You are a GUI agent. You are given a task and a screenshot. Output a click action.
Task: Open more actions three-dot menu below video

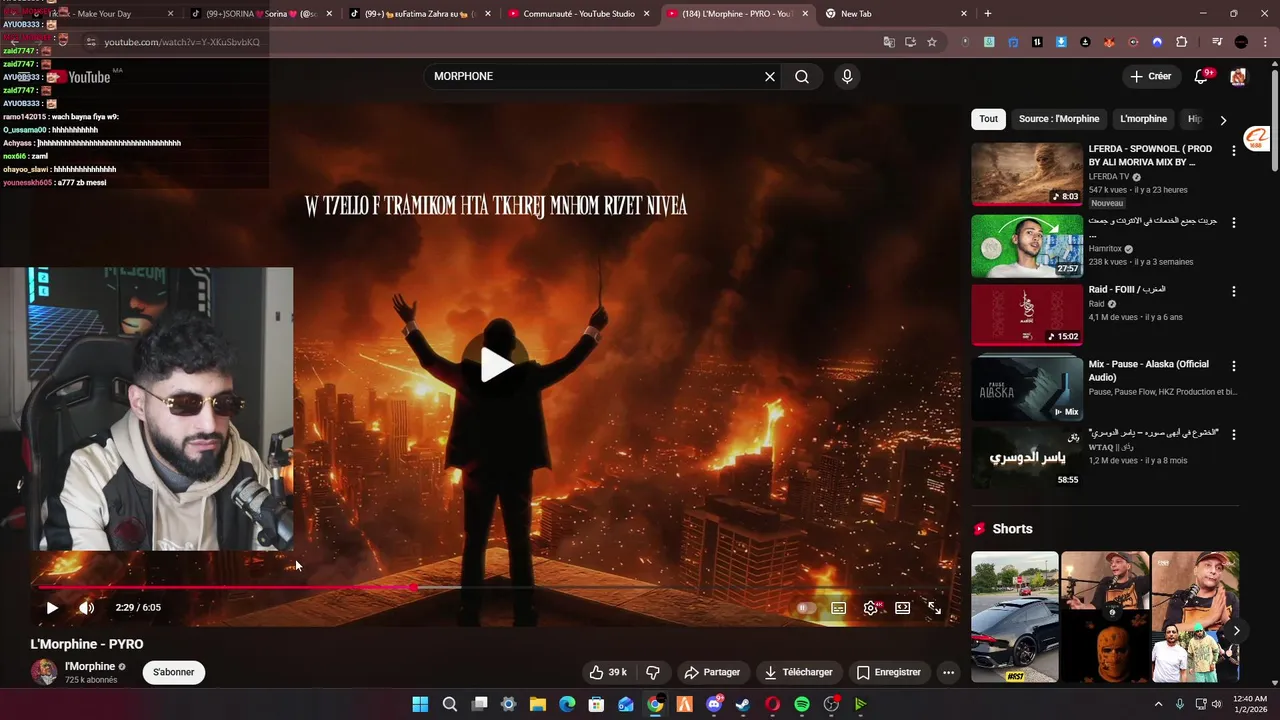coord(948,672)
